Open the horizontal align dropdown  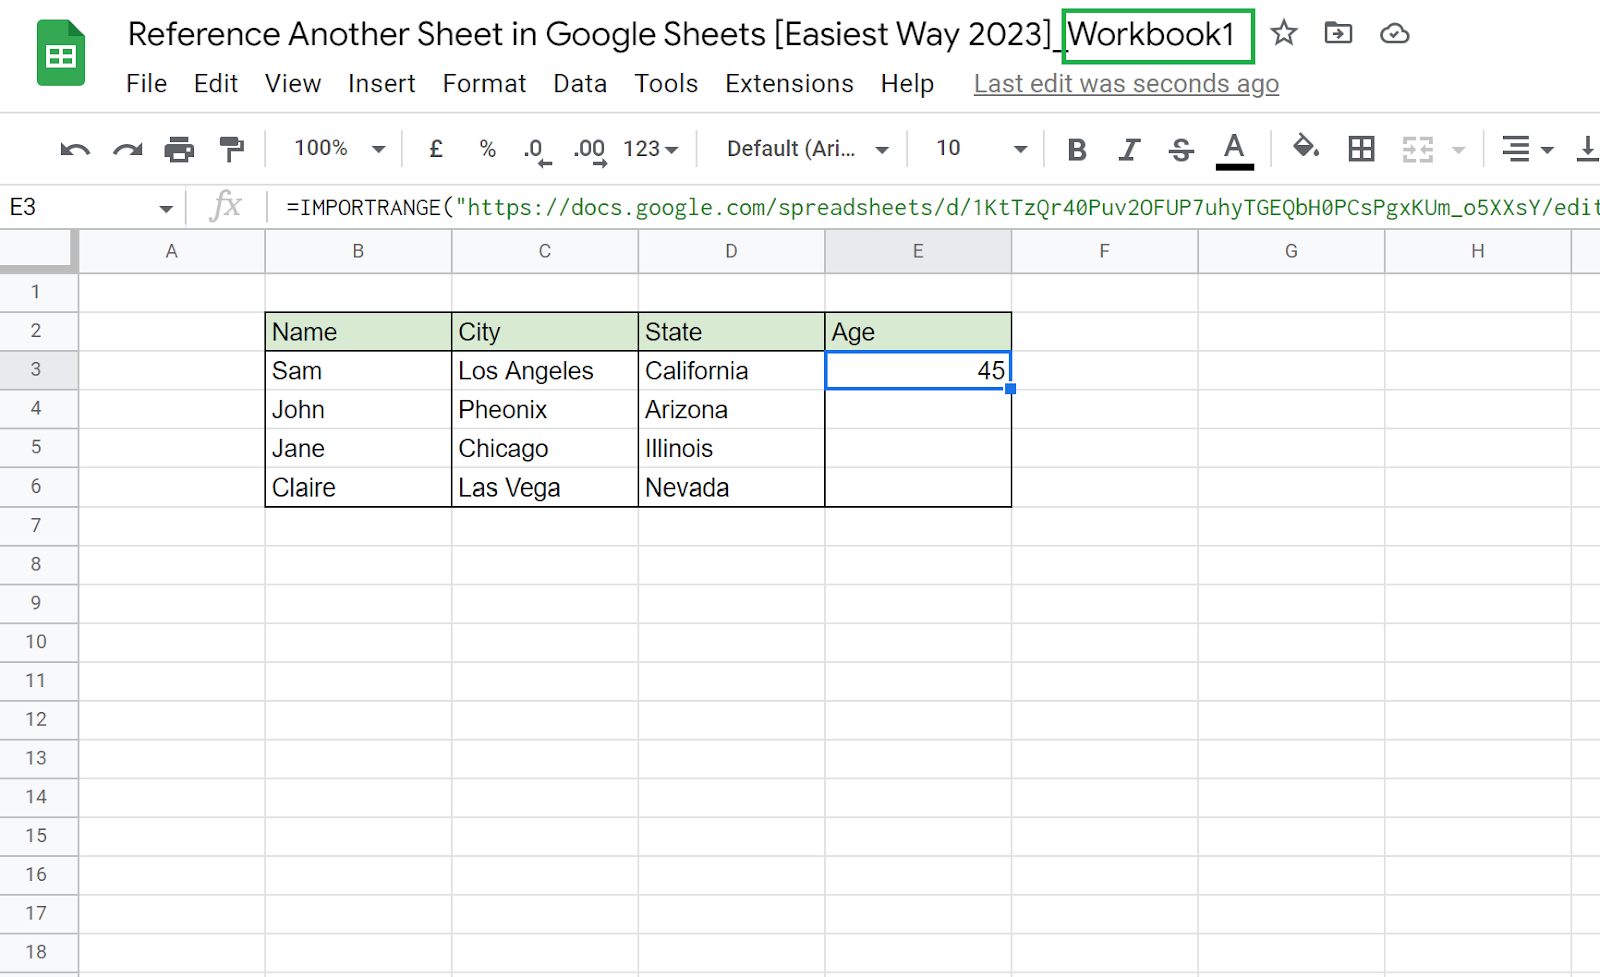pos(1528,149)
